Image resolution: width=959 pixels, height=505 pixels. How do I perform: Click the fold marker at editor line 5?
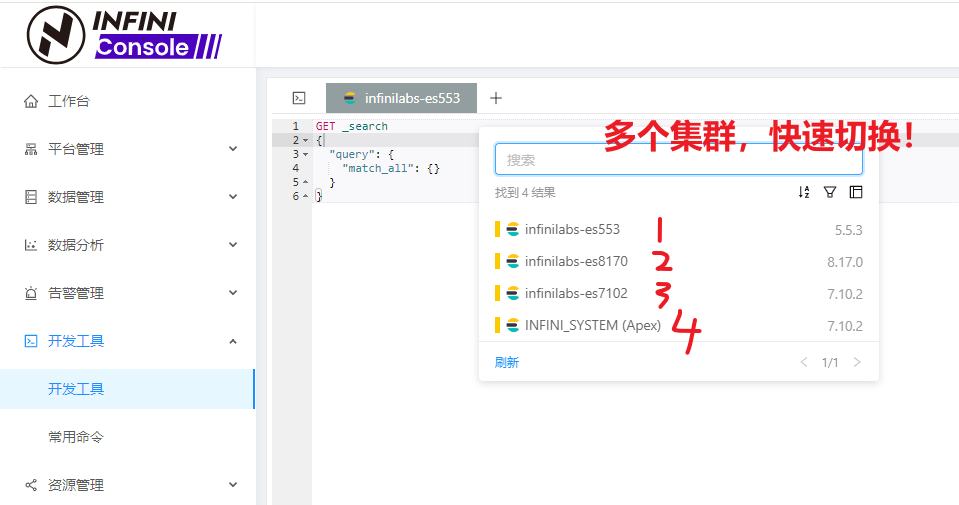pyautogui.click(x=306, y=182)
